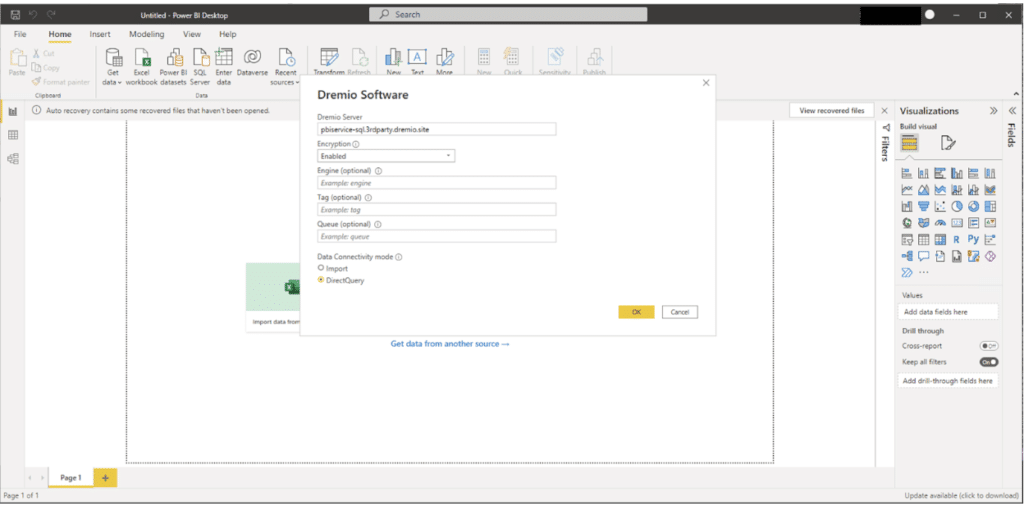Switch to Model view in sidebar
The width and height of the screenshot is (1024, 506).
click(x=12, y=159)
